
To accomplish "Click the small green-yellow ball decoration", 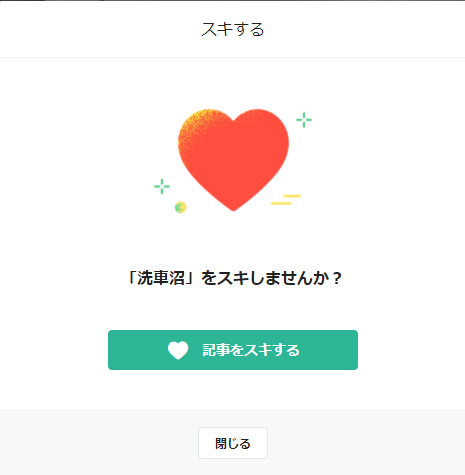I will tap(181, 207).
